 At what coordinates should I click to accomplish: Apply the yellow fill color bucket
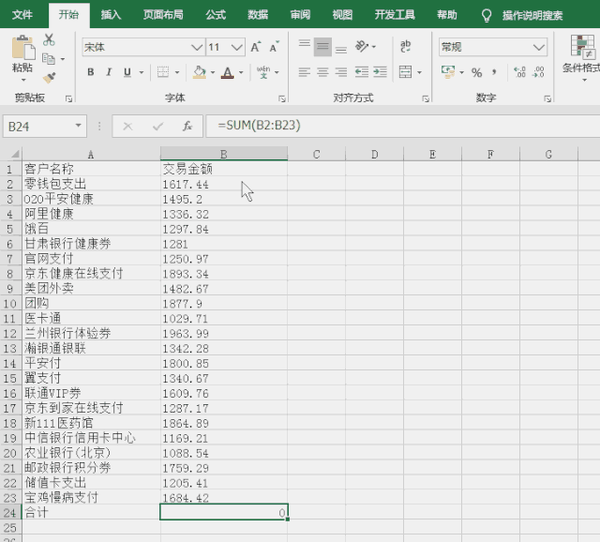[199, 72]
